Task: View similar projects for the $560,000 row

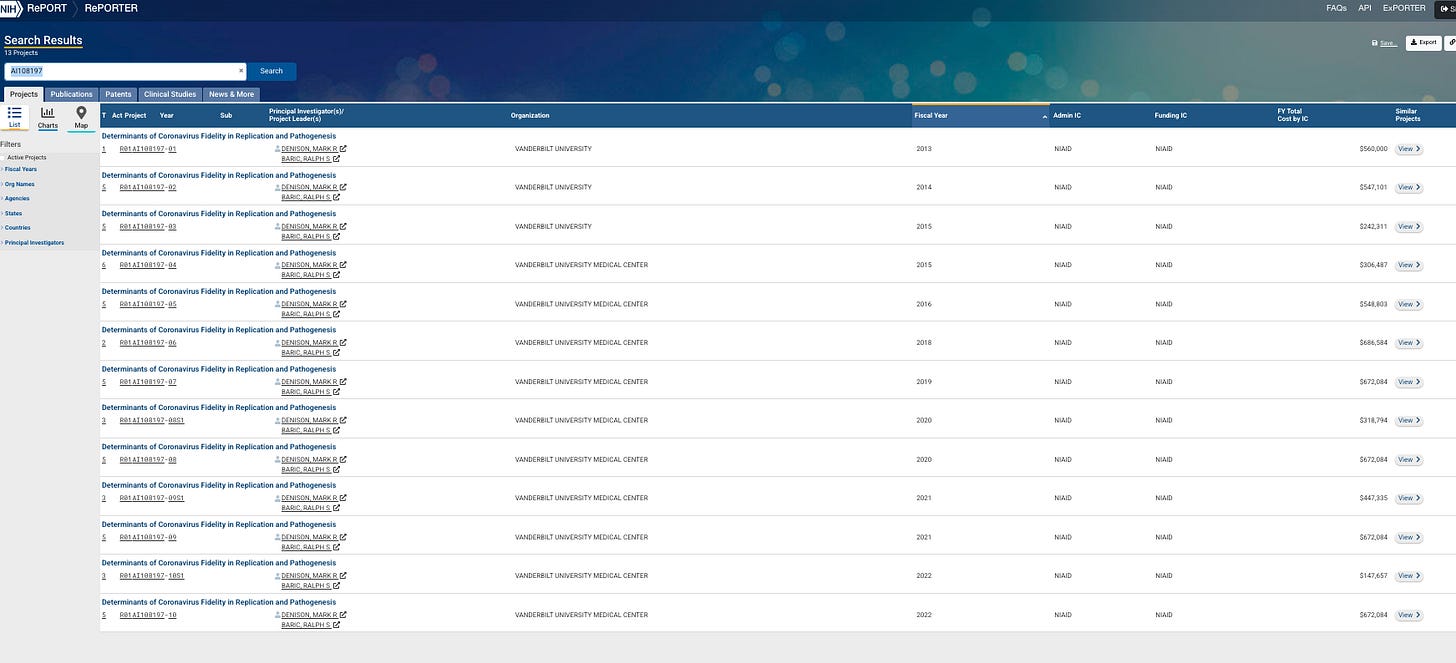Action: (1409, 149)
